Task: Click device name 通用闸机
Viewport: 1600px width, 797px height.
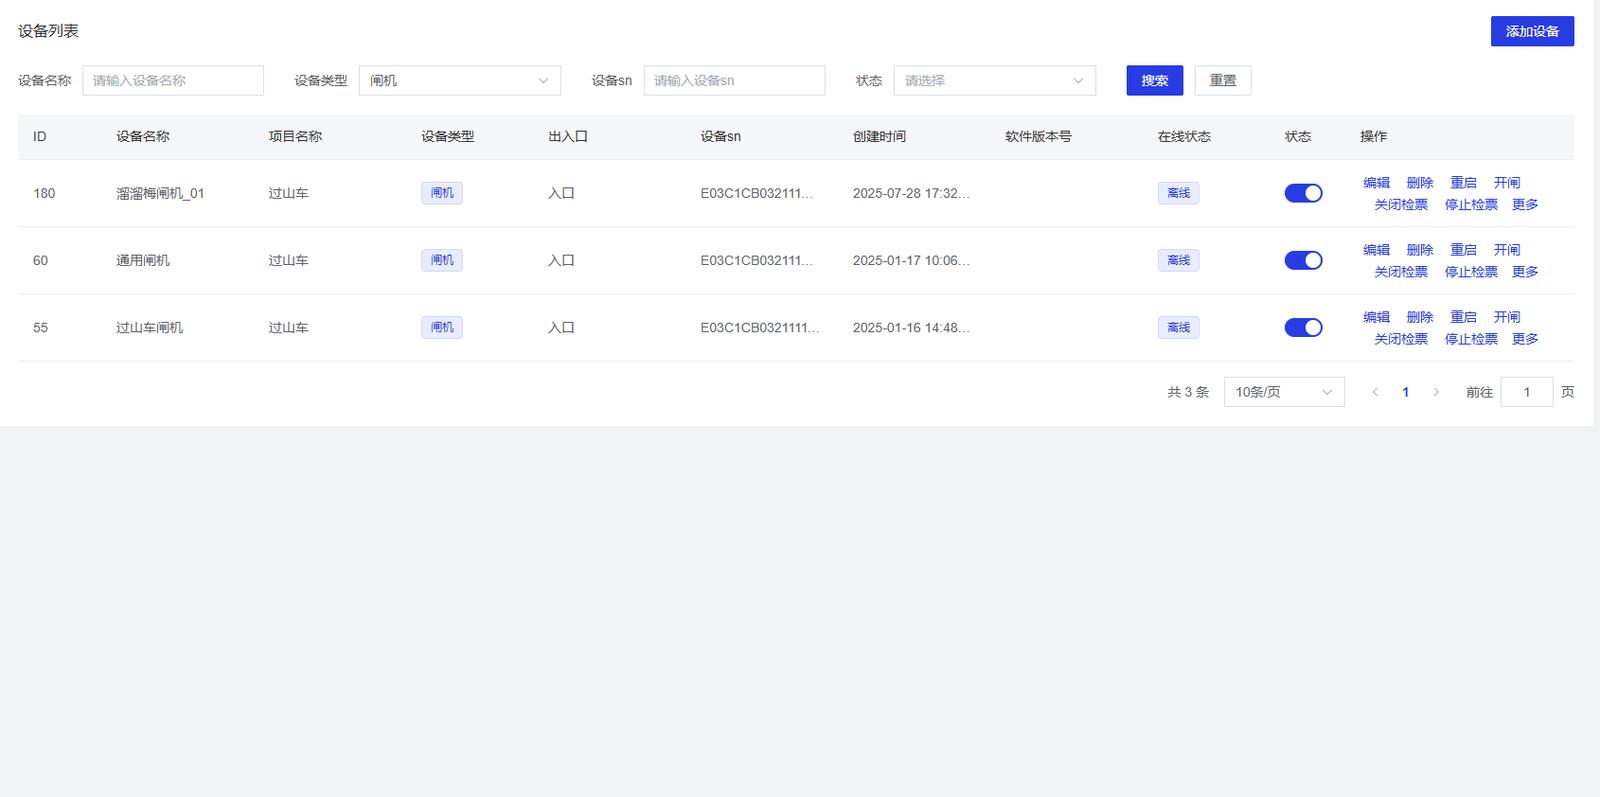Action: (x=143, y=260)
